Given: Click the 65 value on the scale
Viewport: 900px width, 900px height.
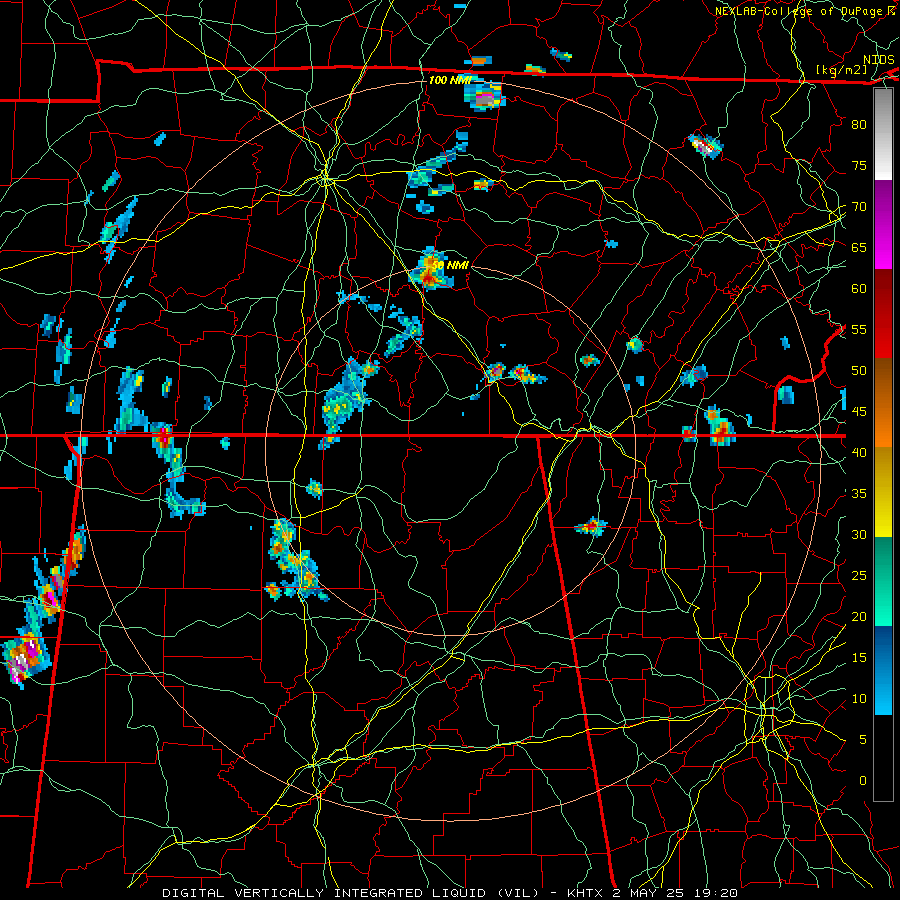Looking at the screenshot, I should [x=859, y=247].
